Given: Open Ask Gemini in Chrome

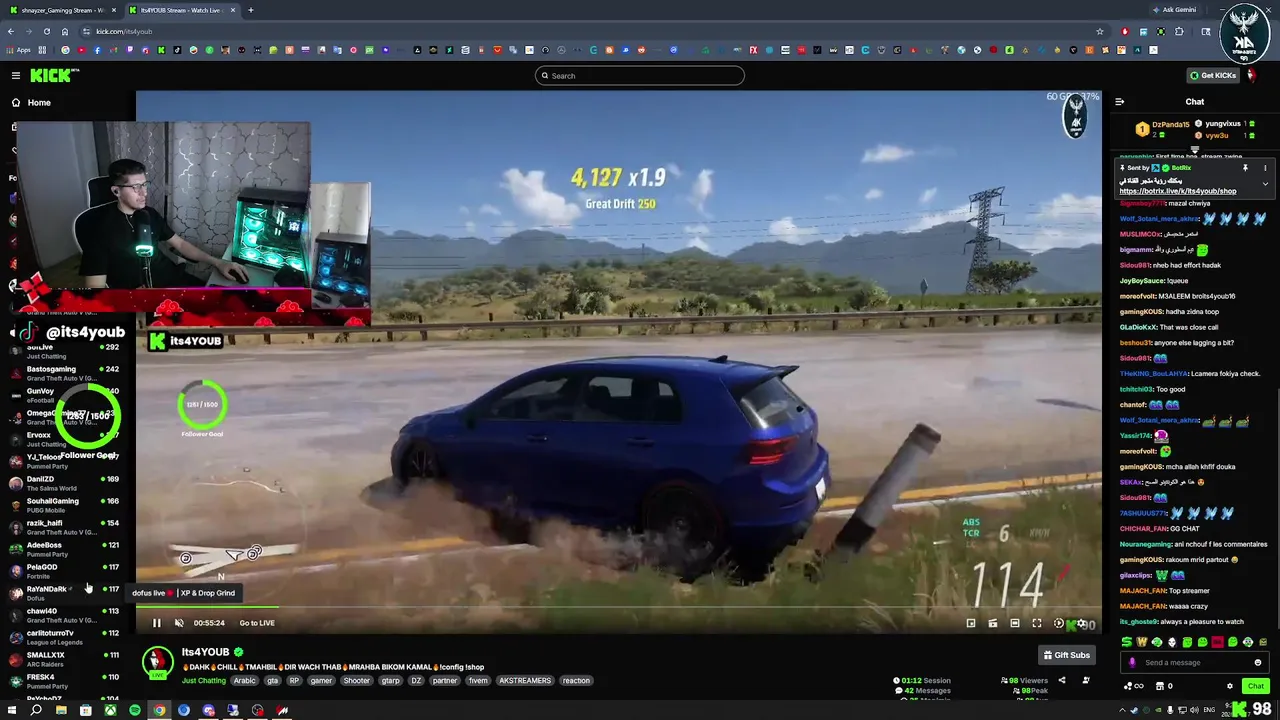Looking at the screenshot, I should (x=1174, y=10).
